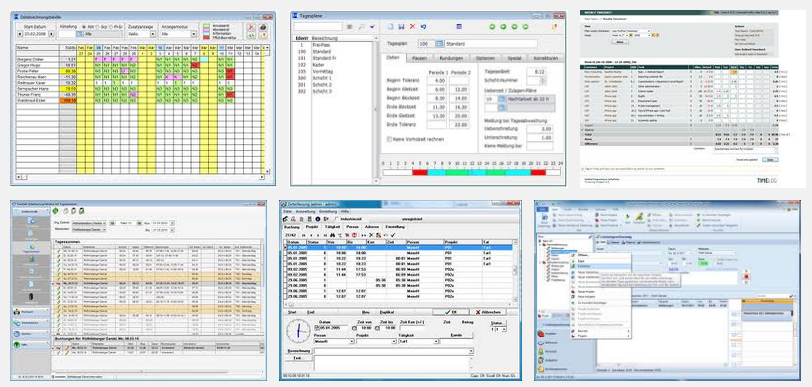This screenshot has width=812, height=387.
Task: Click the green arrow icon in the Tagessummen window toolbar
Action: click(x=55, y=211)
